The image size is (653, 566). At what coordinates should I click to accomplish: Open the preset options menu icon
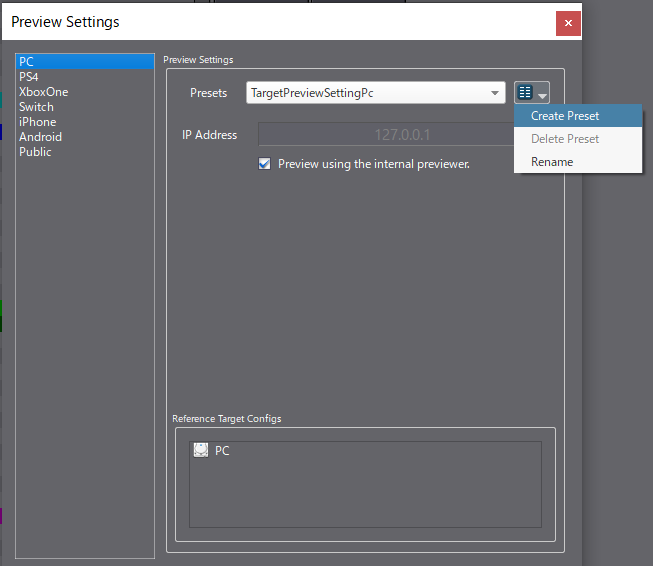pyautogui.click(x=531, y=92)
